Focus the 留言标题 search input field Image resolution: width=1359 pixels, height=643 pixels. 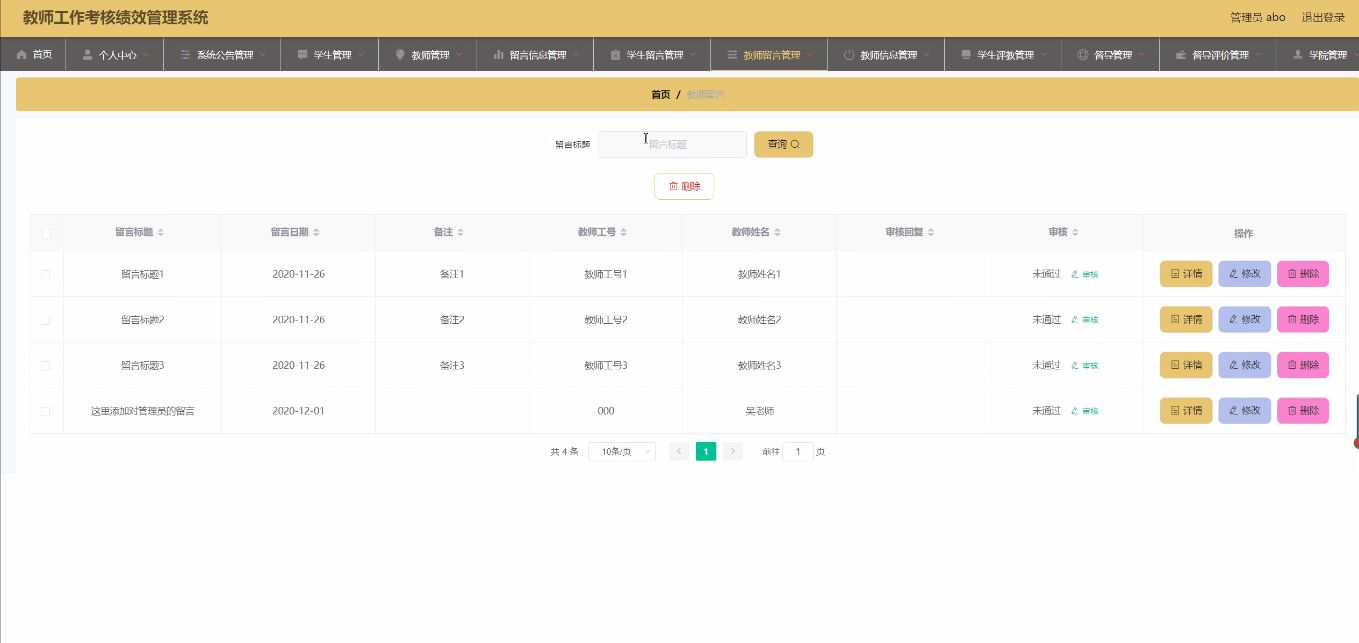point(673,144)
